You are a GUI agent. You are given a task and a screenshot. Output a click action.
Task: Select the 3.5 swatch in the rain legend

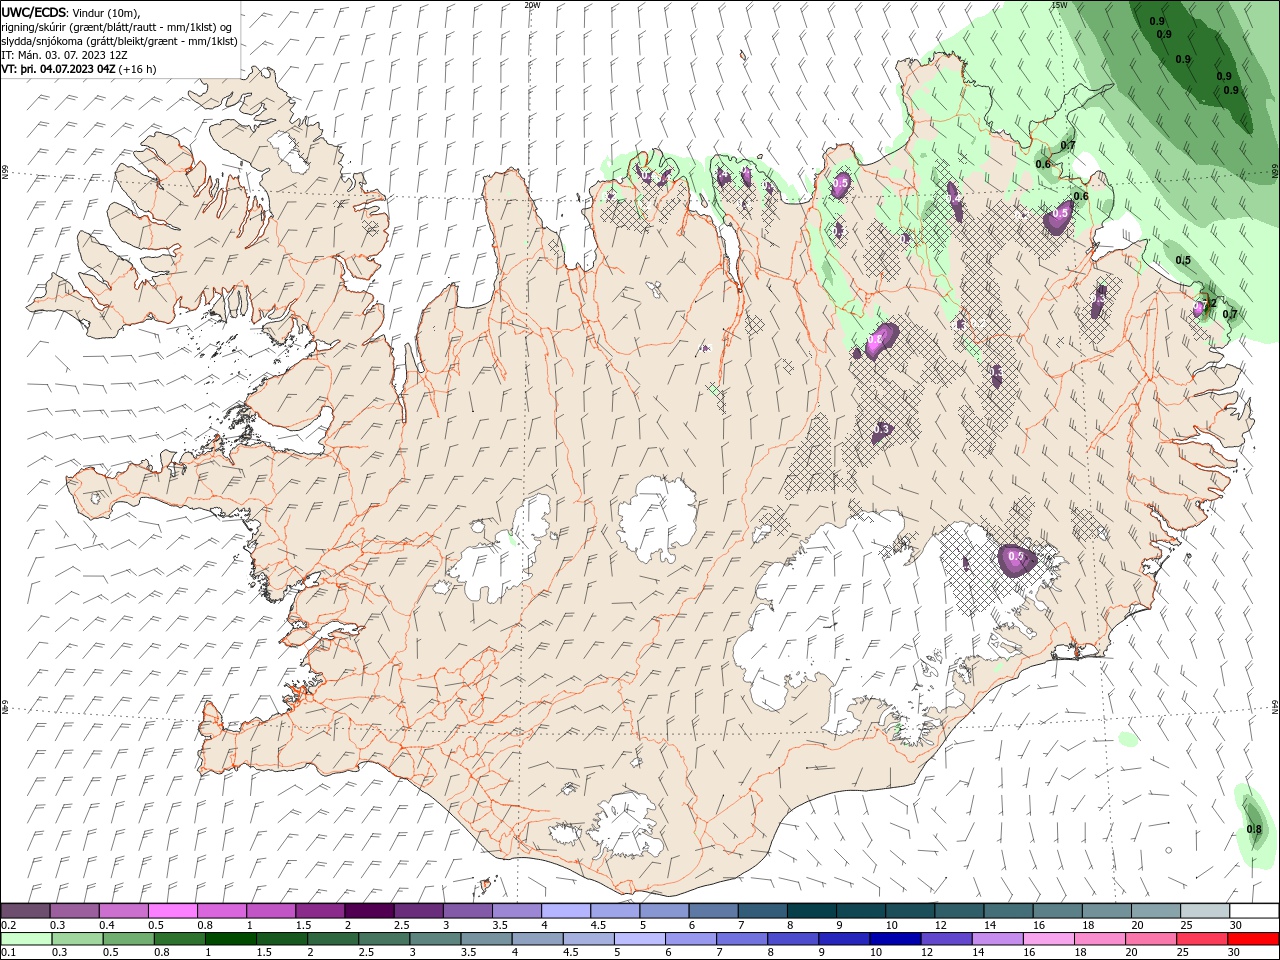486,939
